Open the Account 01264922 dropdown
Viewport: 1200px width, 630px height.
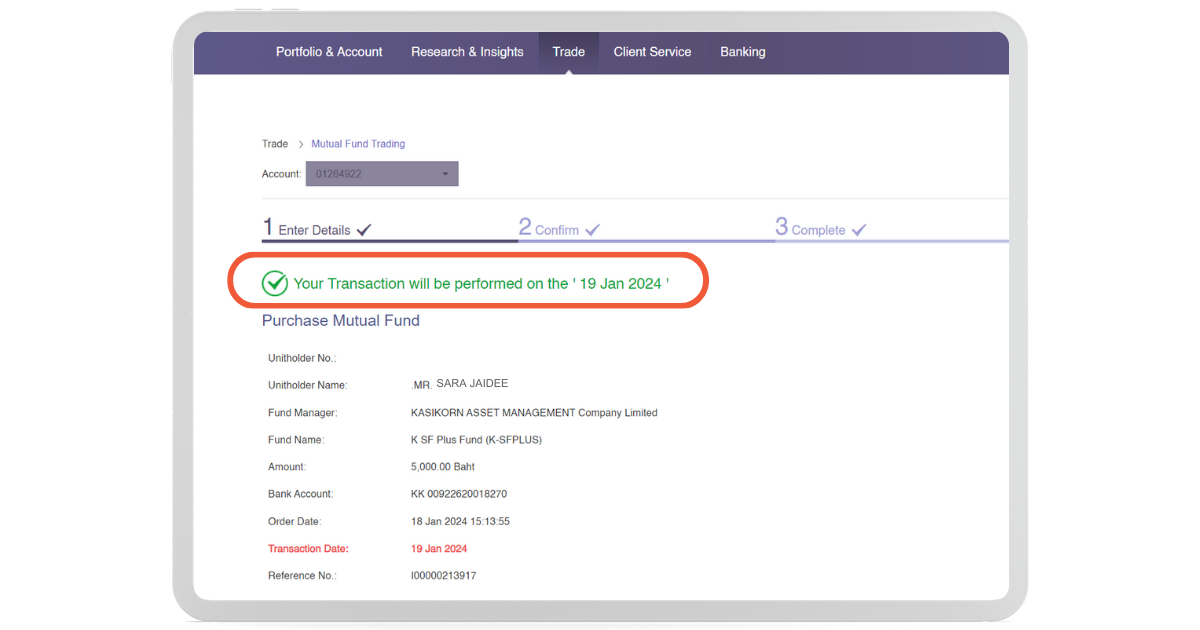click(x=382, y=174)
